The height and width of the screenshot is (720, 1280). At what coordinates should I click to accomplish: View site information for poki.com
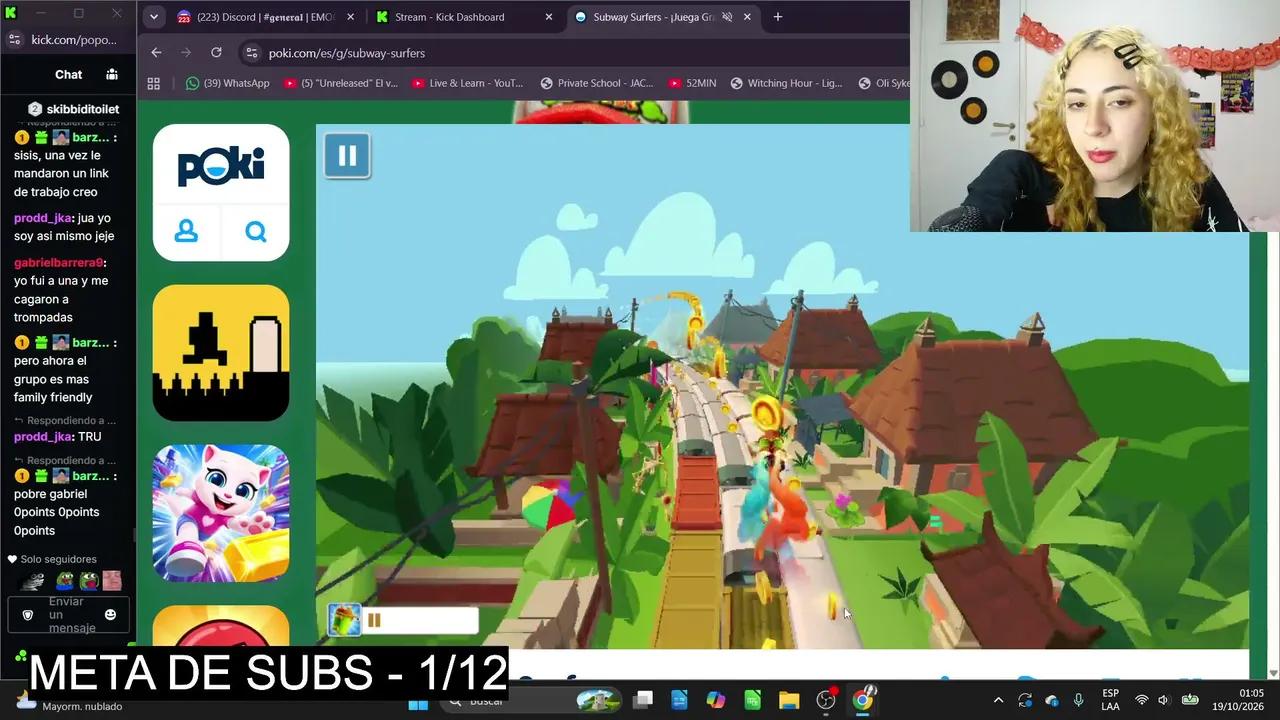pyautogui.click(x=250, y=53)
